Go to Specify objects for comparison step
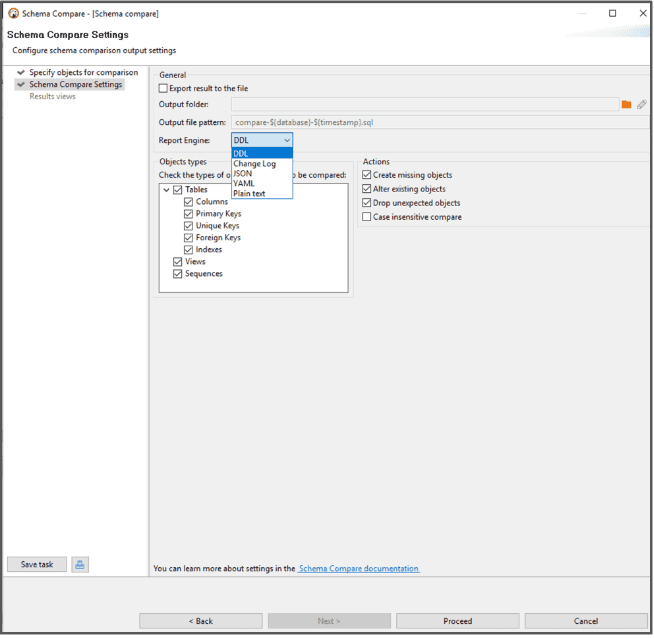Viewport: 654px width, 638px height. [x=83, y=73]
